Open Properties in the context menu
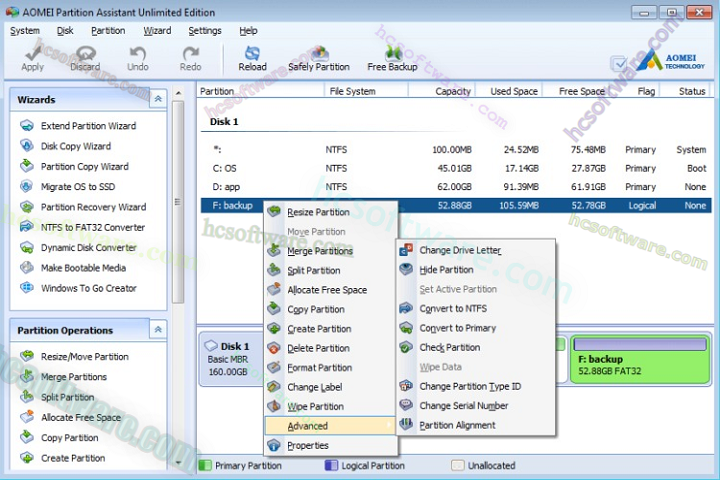The height and width of the screenshot is (480, 720). click(331, 446)
